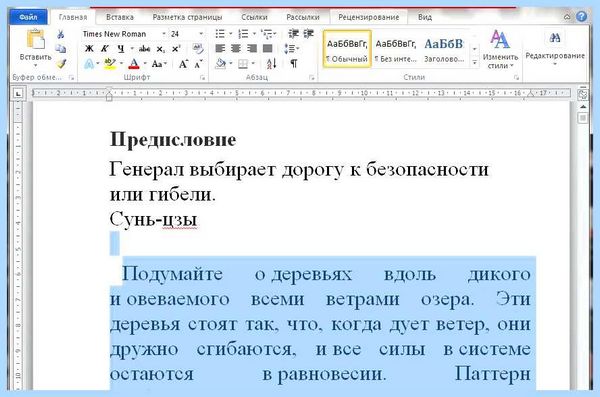Click the Clear Formatting eraser icon

(x=198, y=49)
